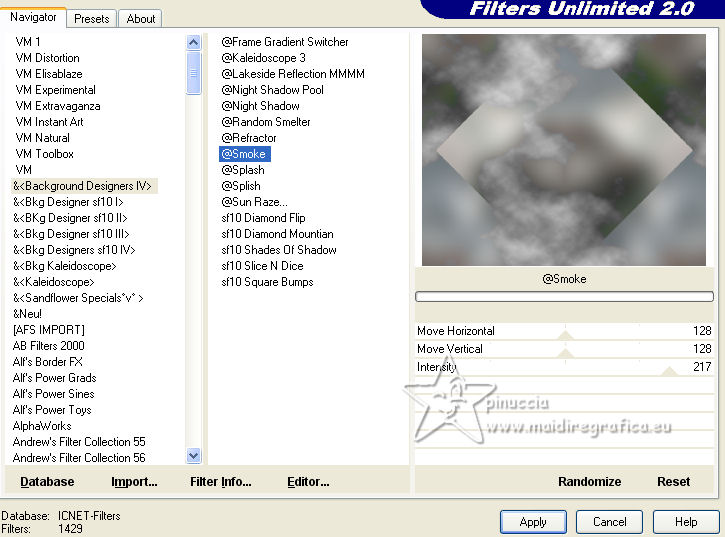725x537 pixels.
Task: Switch to the Presets tab
Action: pyautogui.click(x=92, y=19)
